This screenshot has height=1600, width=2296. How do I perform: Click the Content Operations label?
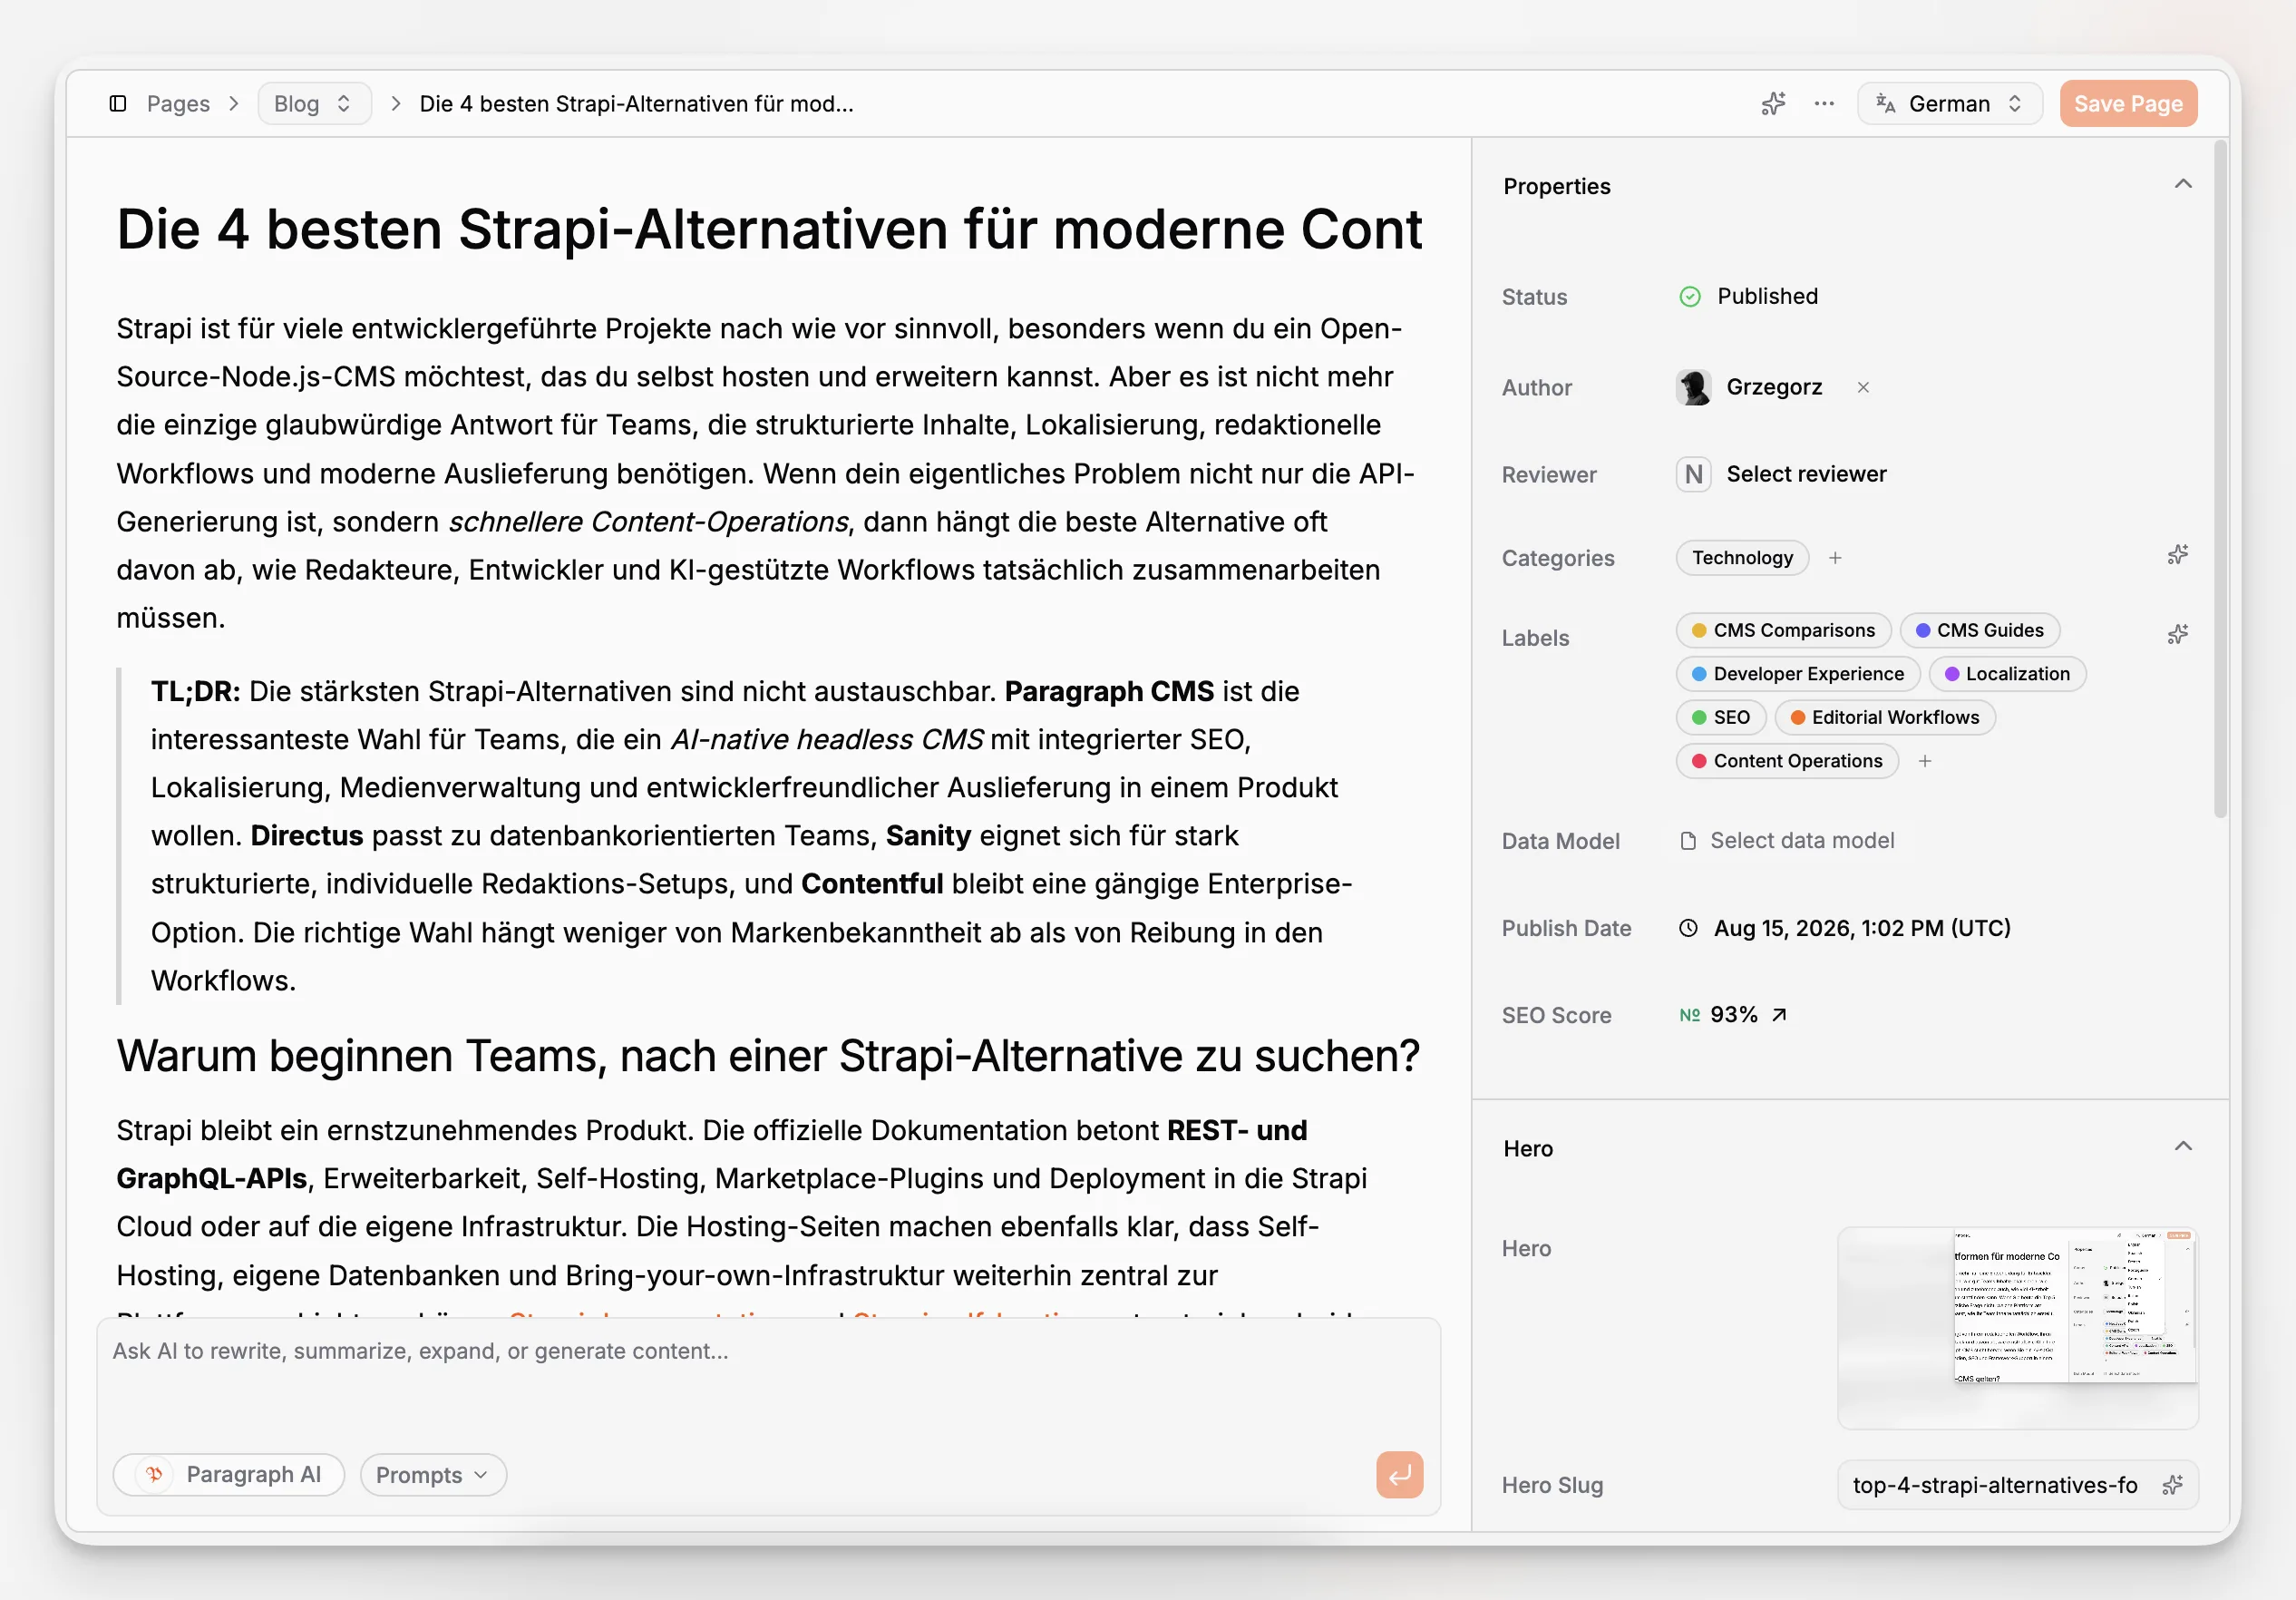(1787, 762)
